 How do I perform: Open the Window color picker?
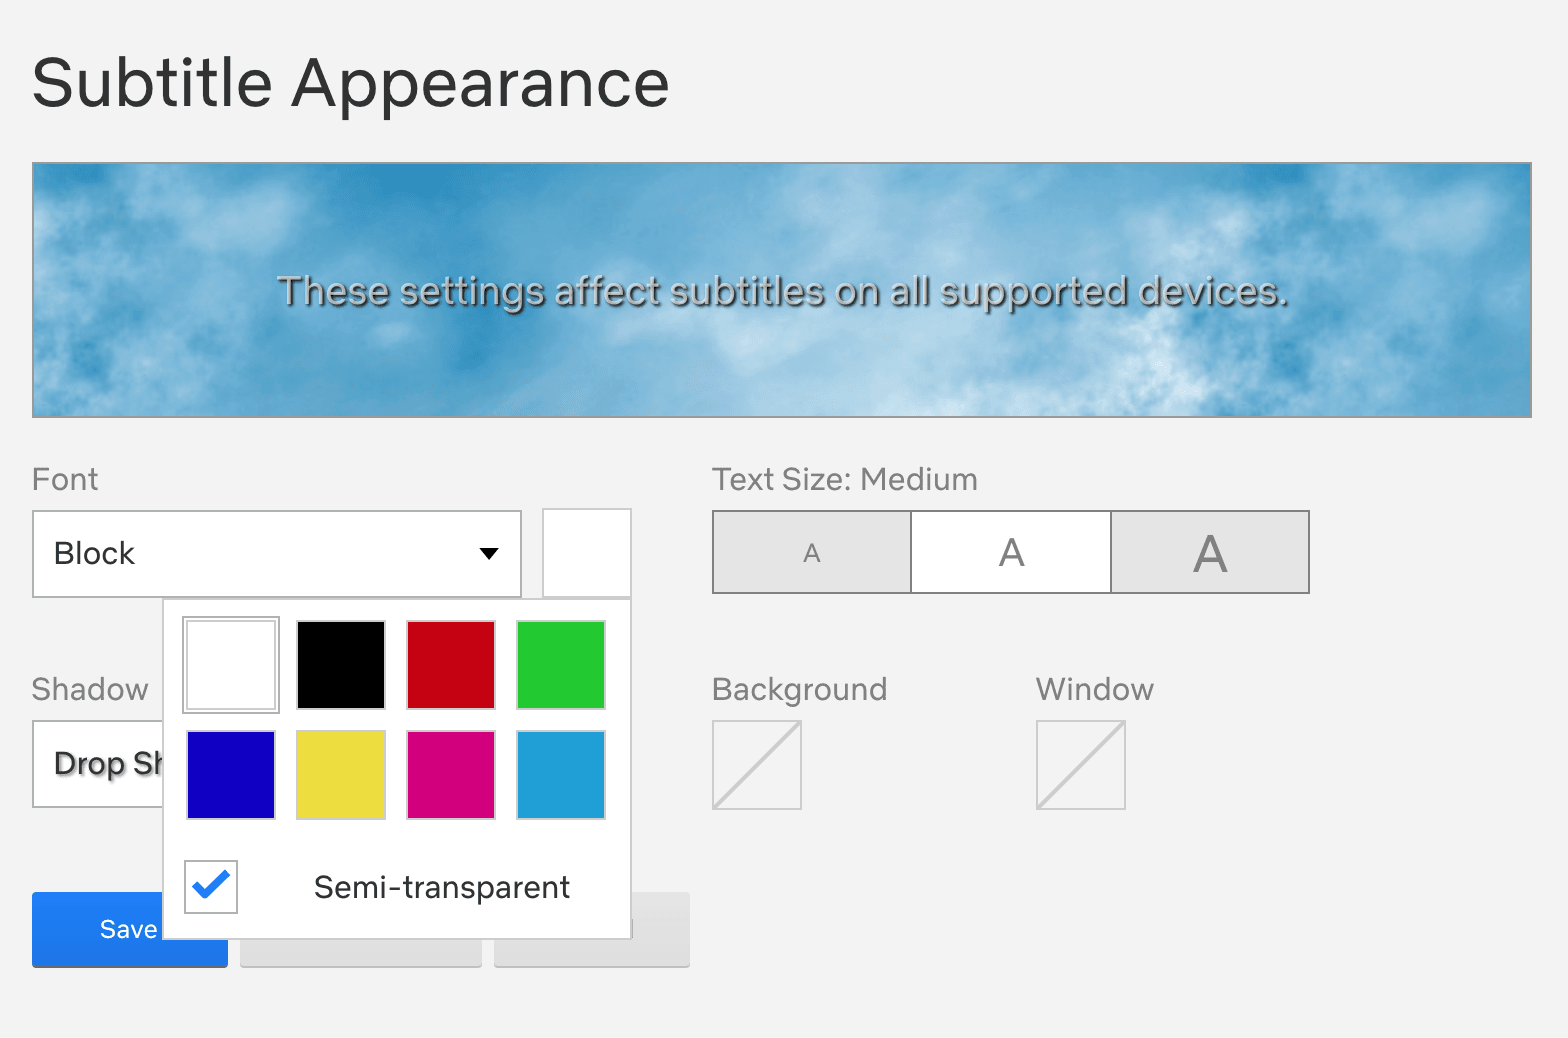point(1081,765)
